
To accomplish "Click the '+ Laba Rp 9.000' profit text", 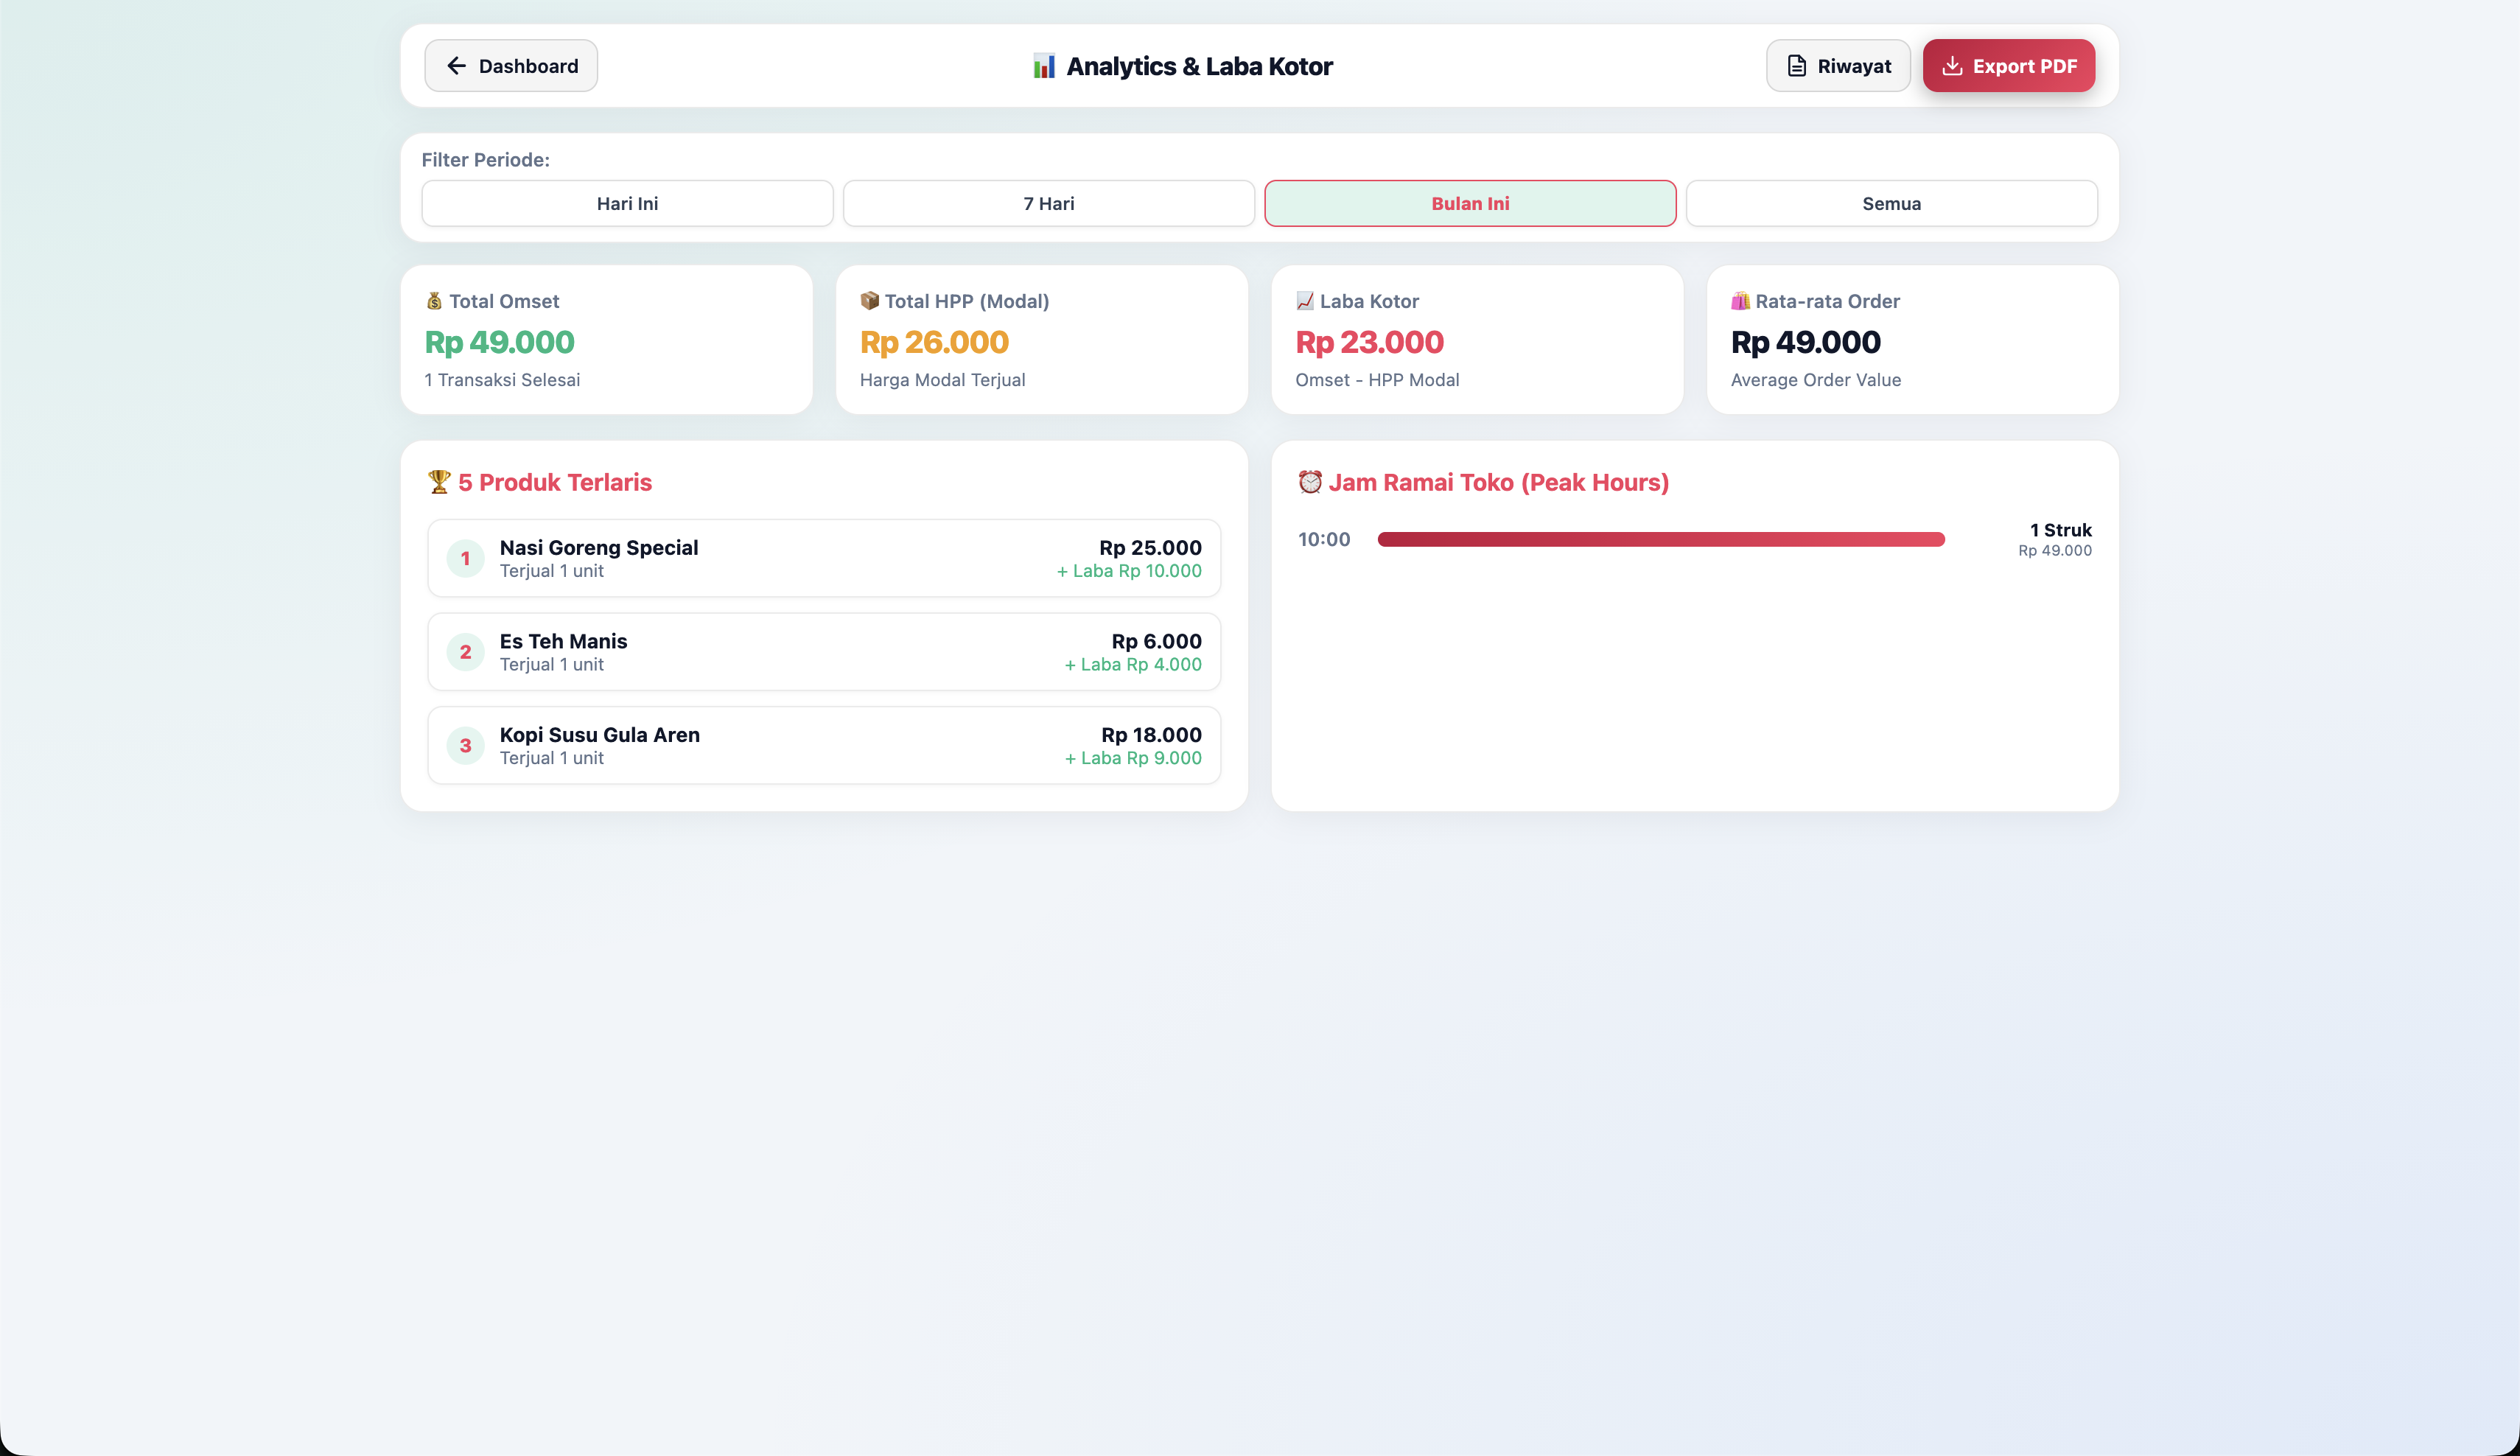I will [1133, 758].
